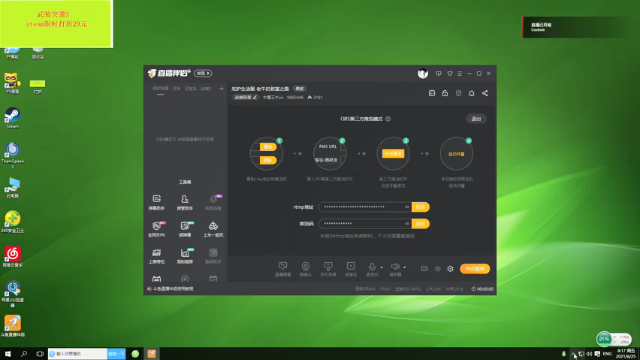The image size is (640, 360).
Task: Expand the microphone options arrow
Action: (x=382, y=267)
